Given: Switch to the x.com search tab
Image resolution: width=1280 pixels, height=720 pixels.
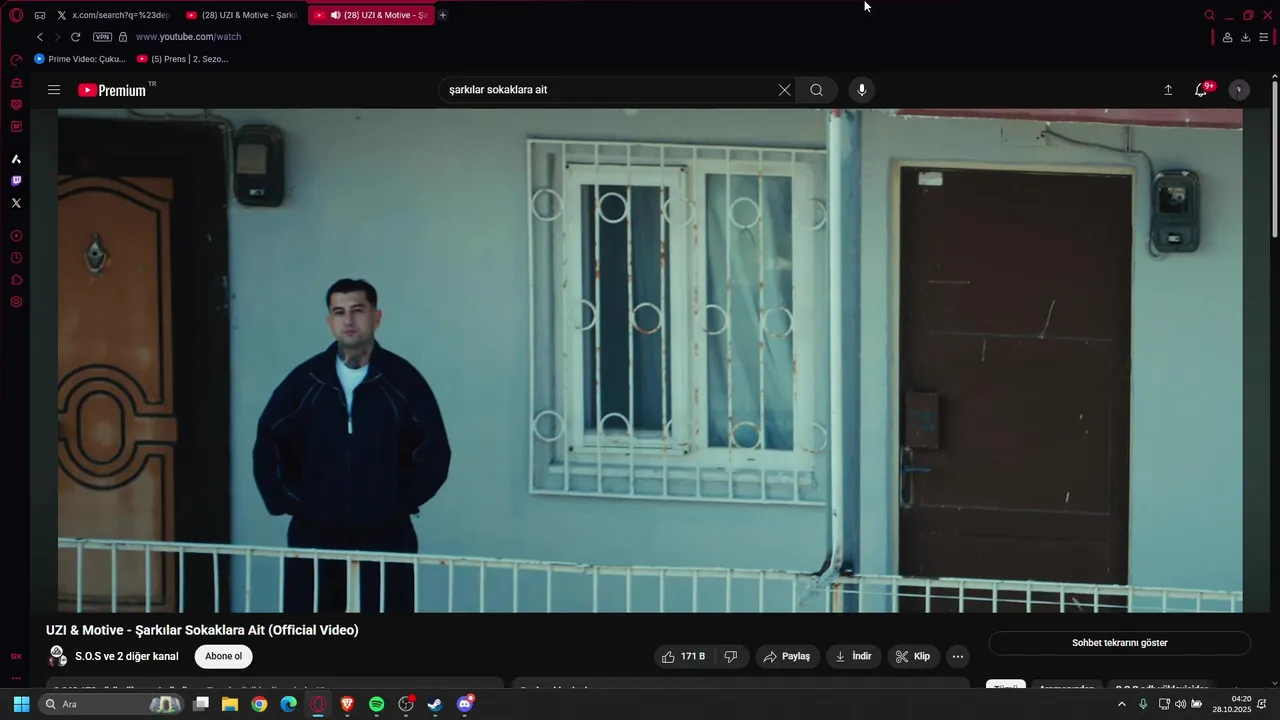Looking at the screenshot, I should click(113, 15).
